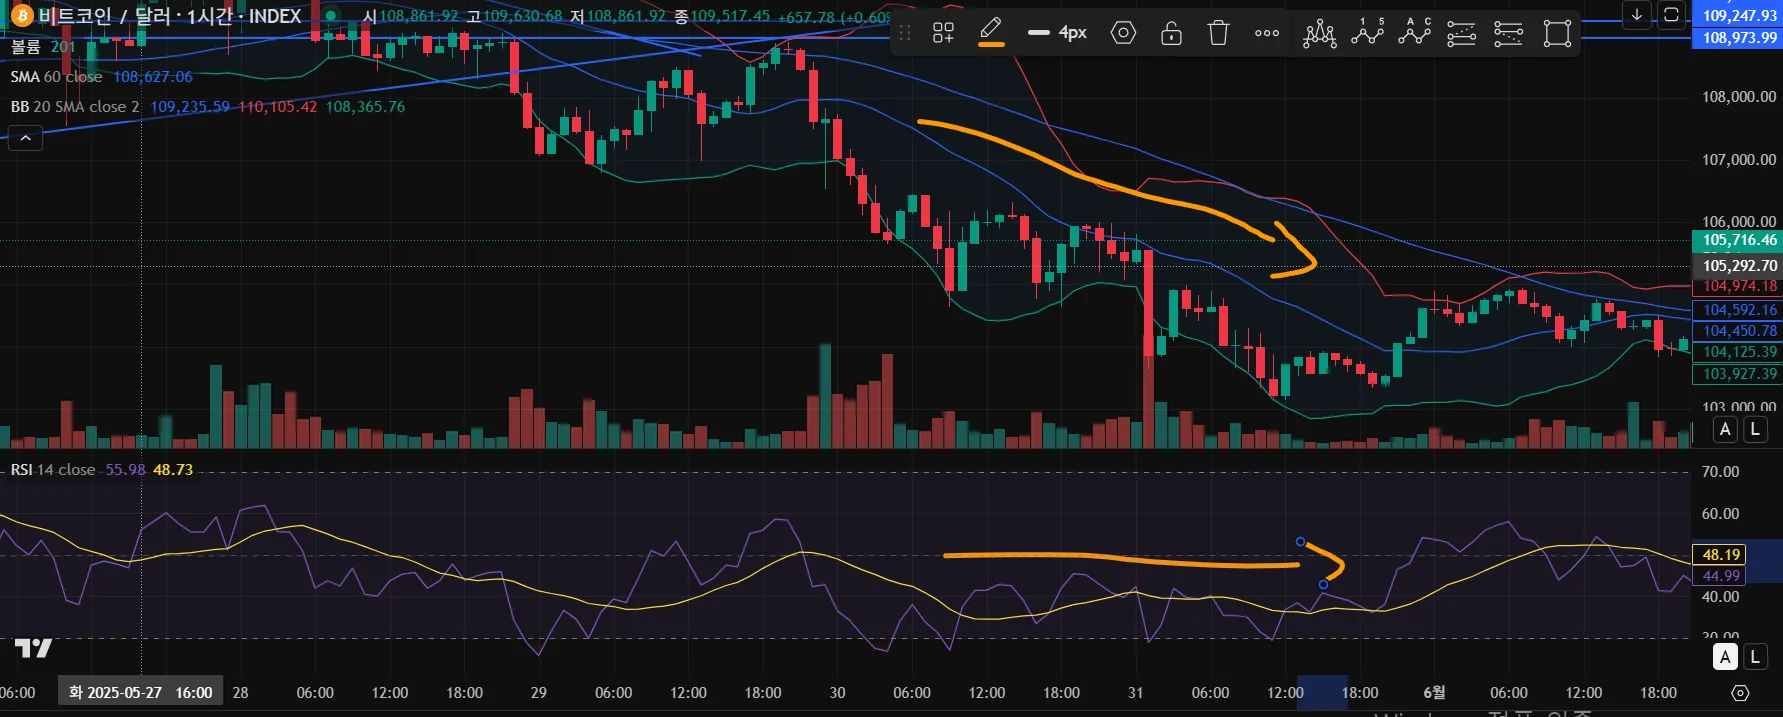Select the ABC correction wave tool
The height and width of the screenshot is (717, 1783).
(x=1415, y=33)
